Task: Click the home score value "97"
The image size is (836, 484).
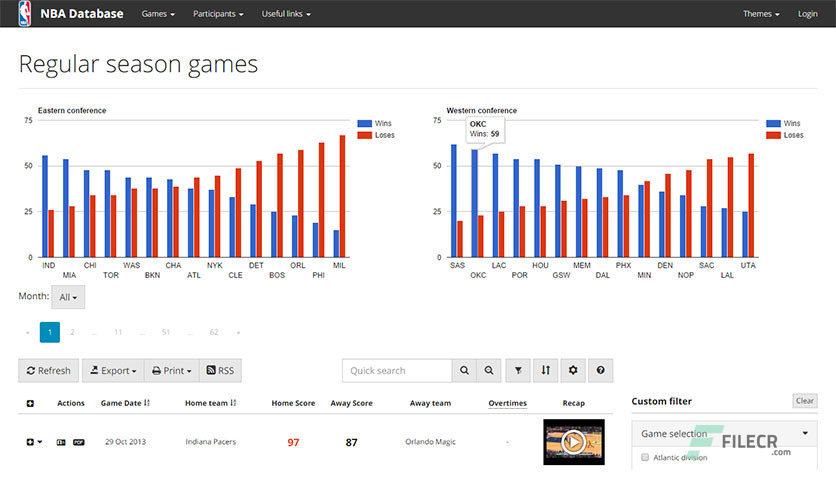Action: tap(293, 442)
